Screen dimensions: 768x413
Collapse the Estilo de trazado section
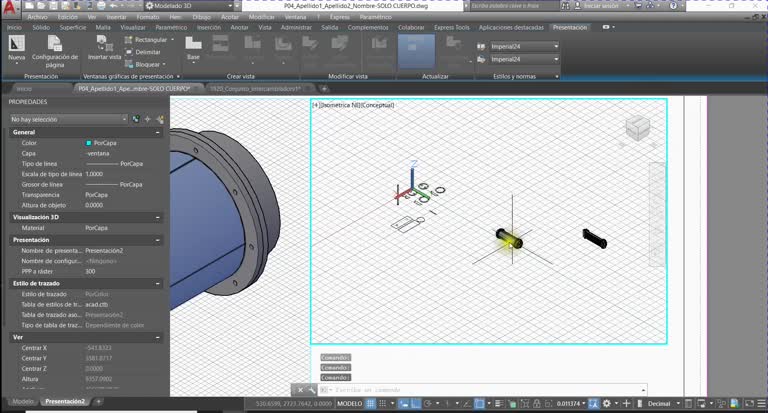[x=158, y=283]
